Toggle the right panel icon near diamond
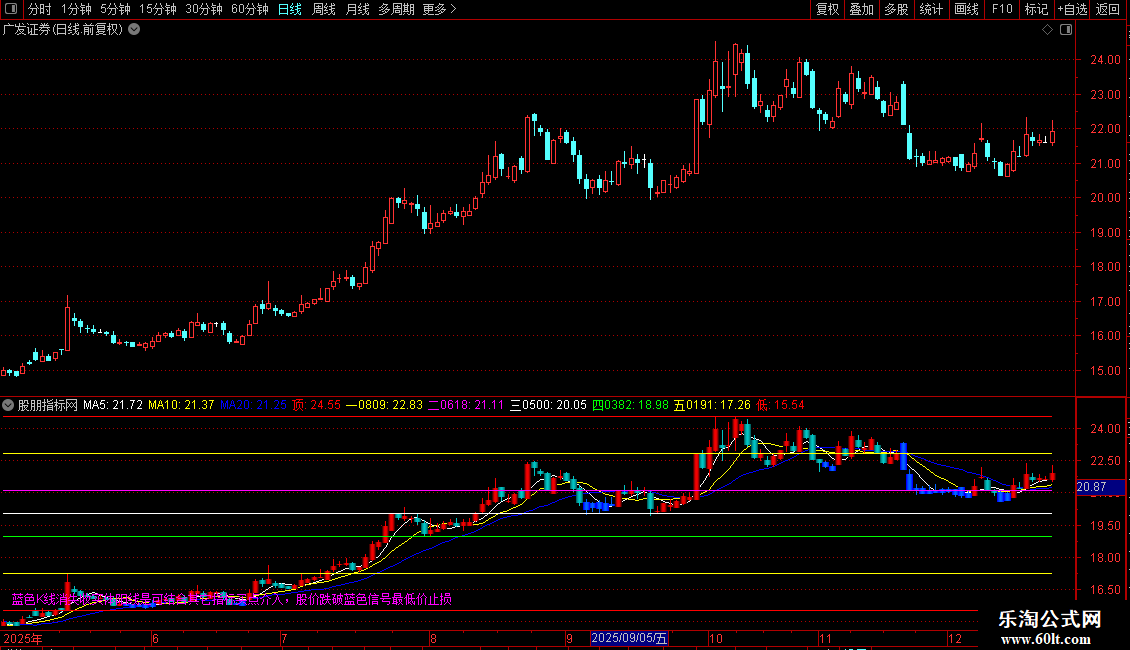 click(1066, 30)
